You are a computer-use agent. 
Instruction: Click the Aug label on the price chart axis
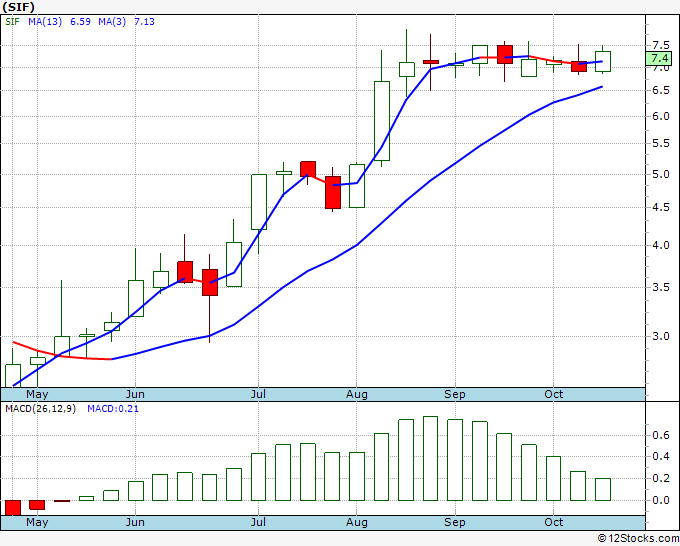pos(356,394)
